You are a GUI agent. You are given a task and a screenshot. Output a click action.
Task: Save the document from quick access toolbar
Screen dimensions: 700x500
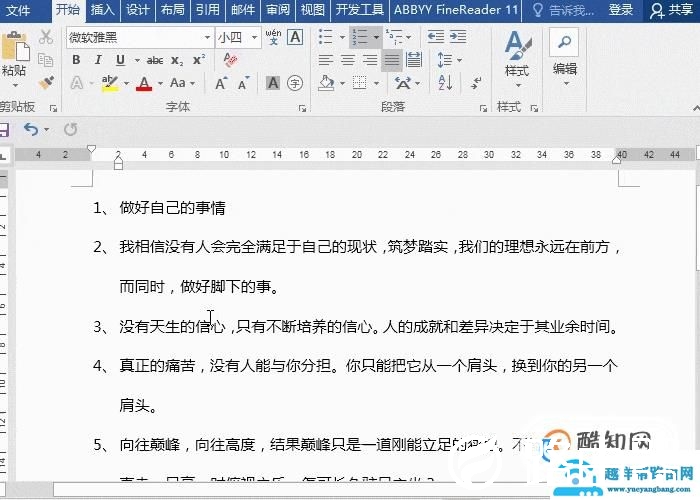(4, 129)
